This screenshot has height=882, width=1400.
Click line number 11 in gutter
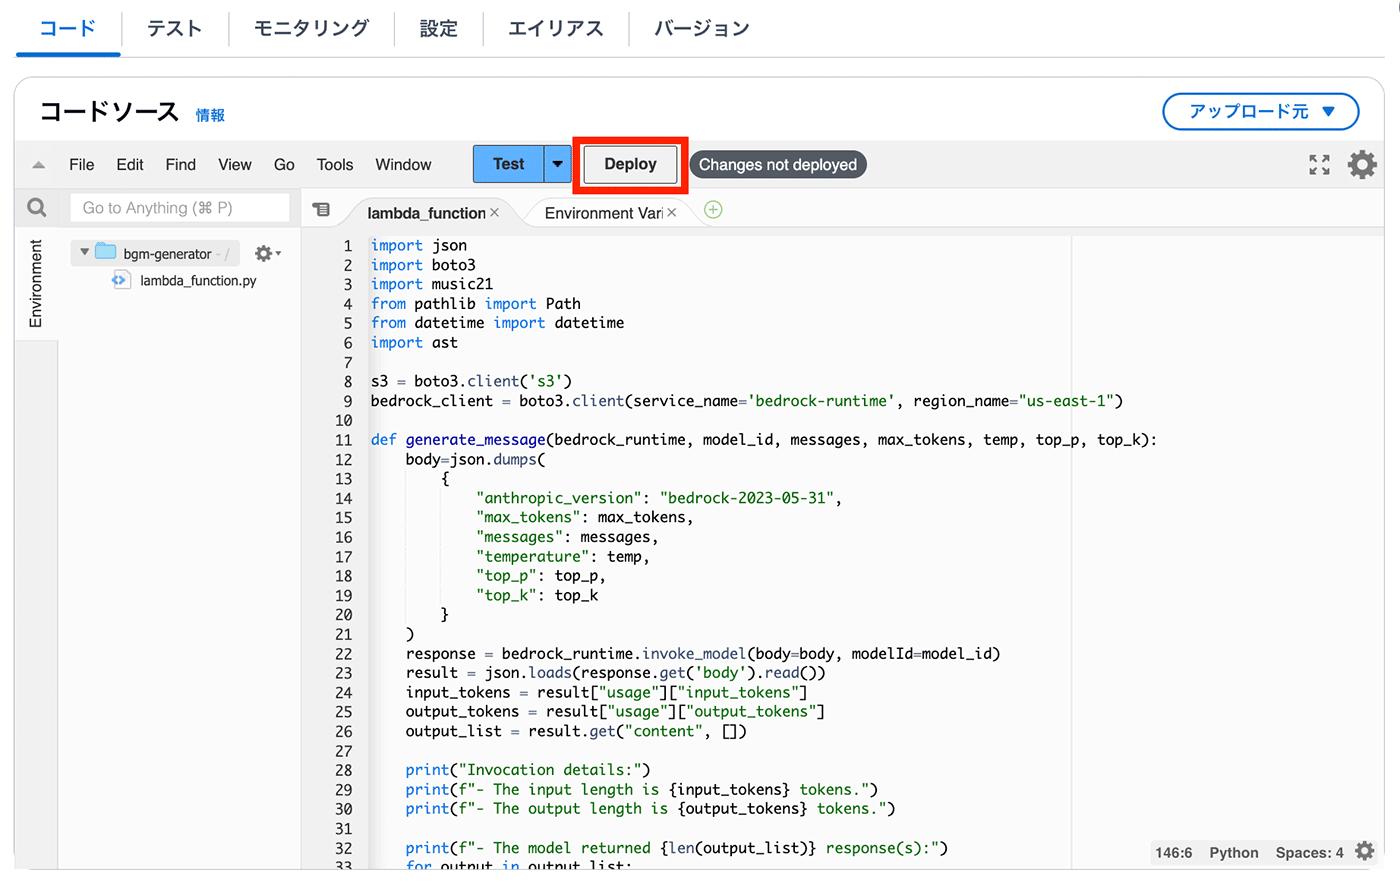(x=344, y=440)
